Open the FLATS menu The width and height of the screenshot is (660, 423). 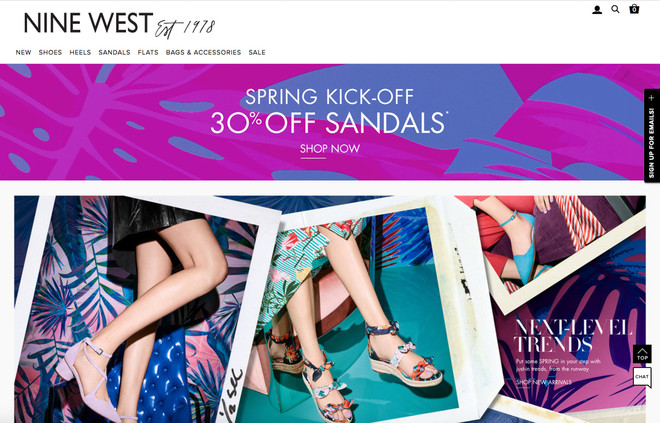148,52
